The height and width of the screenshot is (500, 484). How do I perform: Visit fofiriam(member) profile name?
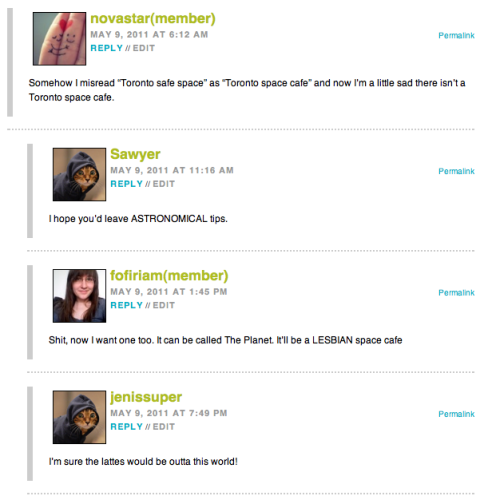click(x=169, y=276)
